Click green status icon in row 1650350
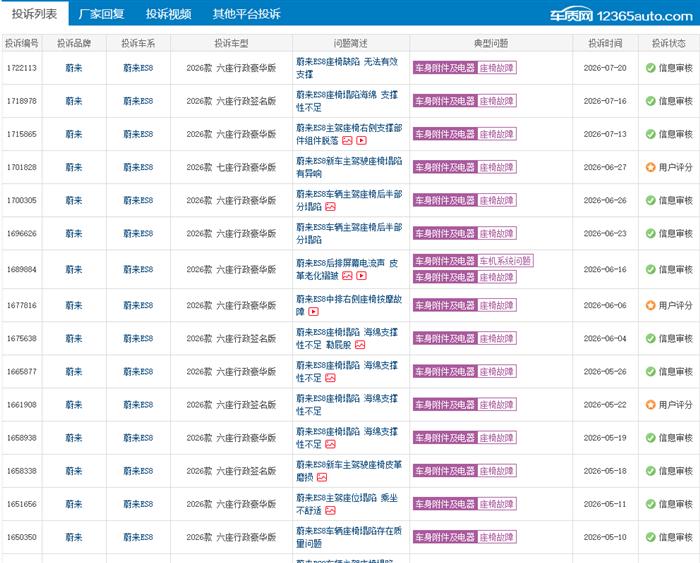 [650, 537]
